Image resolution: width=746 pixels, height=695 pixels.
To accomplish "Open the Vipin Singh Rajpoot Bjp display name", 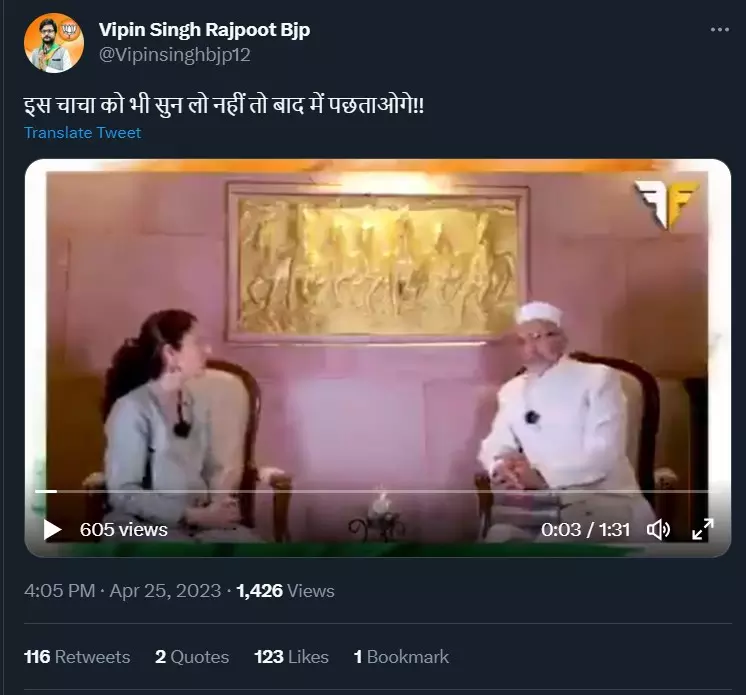I will 204,30.
